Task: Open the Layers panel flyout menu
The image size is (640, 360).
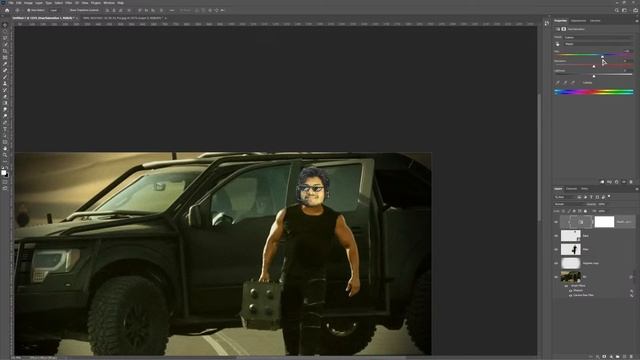Action: (x=636, y=189)
